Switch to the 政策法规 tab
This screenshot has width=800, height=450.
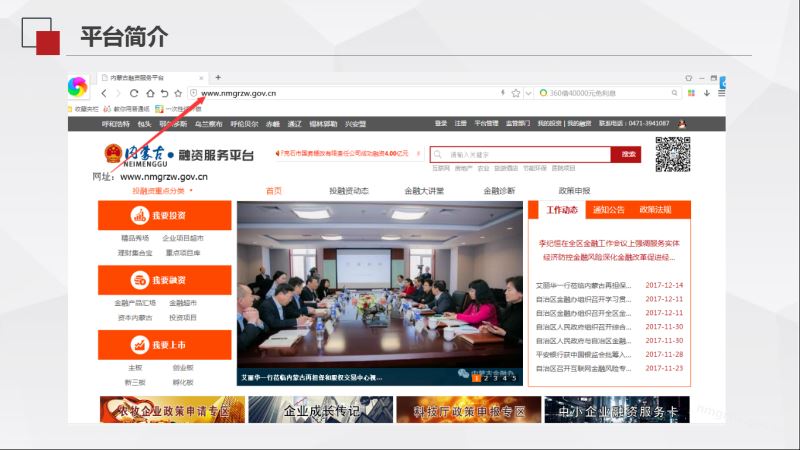tap(655, 210)
